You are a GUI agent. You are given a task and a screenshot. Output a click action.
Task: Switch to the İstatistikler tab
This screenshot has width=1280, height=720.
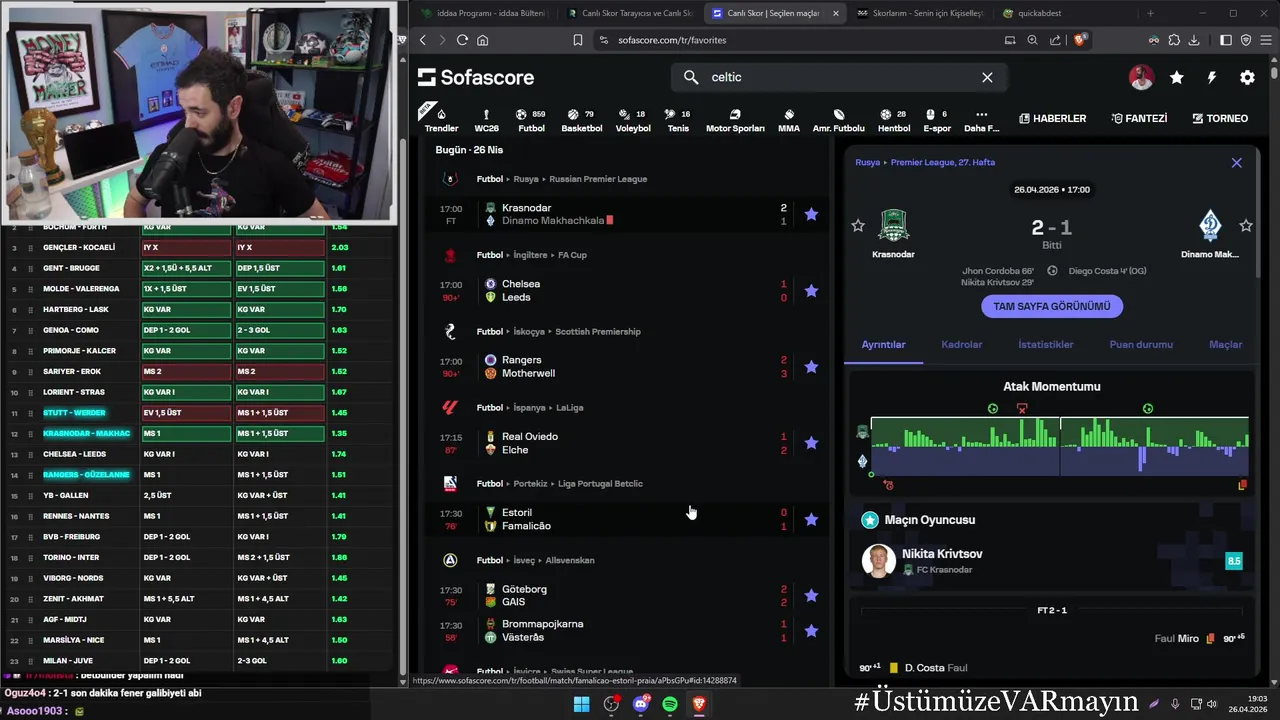[1045, 345]
